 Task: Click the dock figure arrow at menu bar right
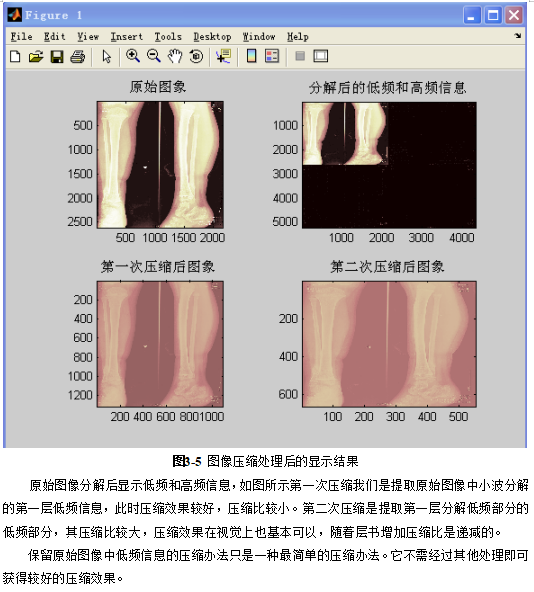point(518,36)
